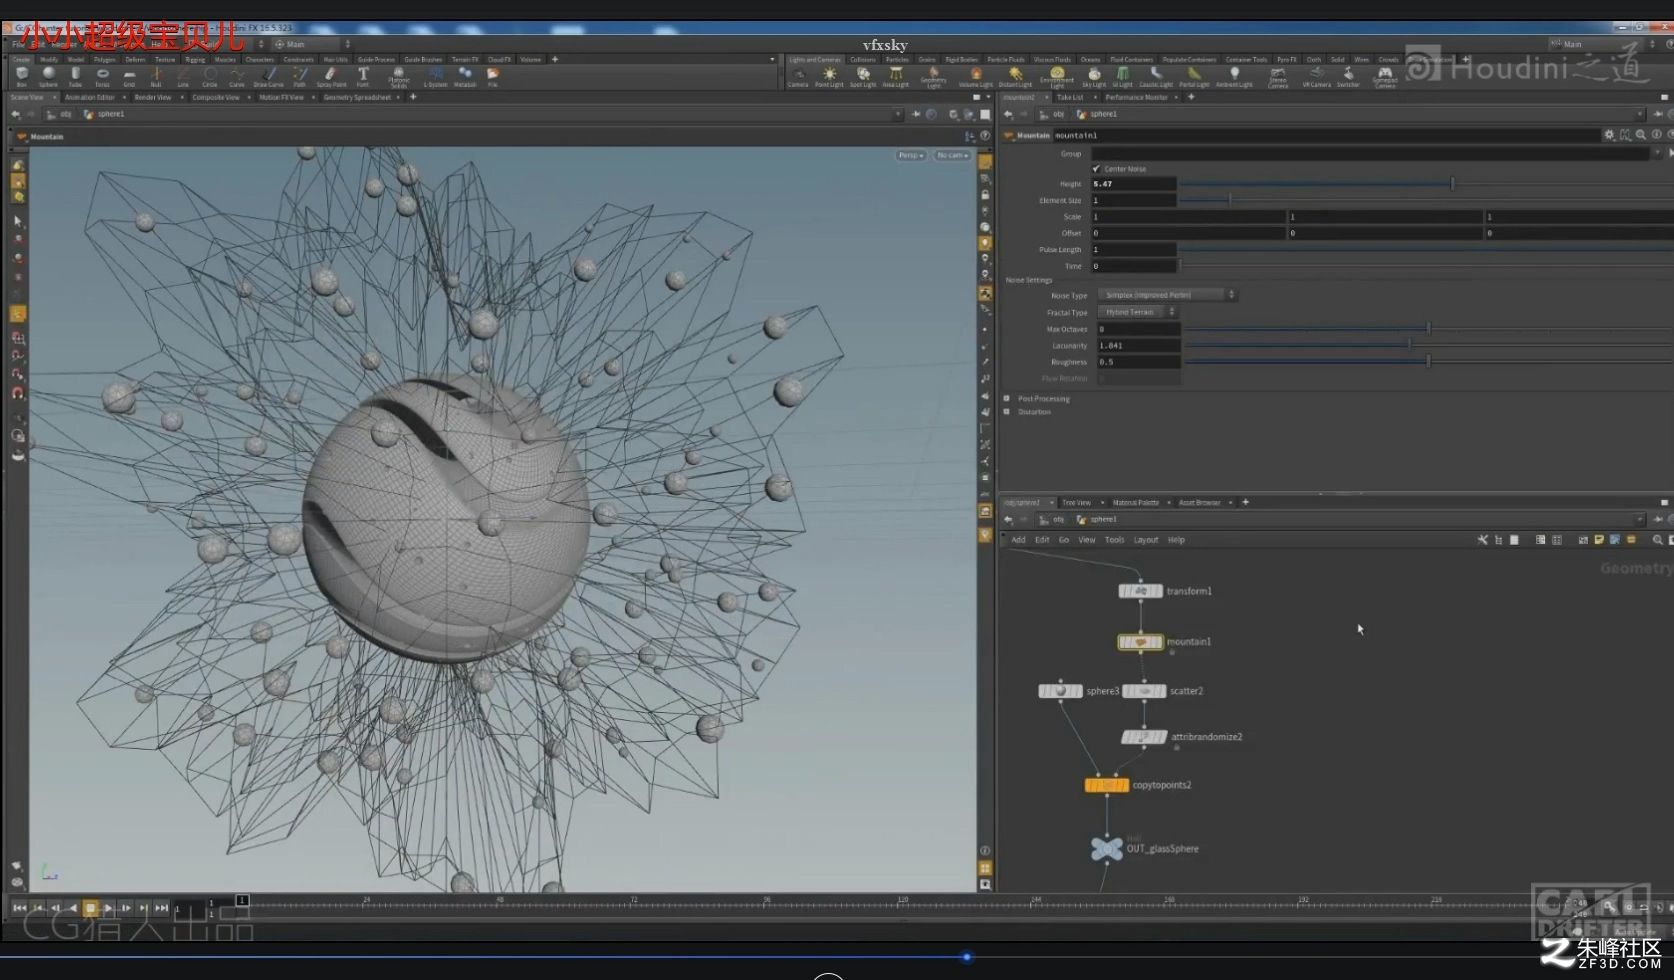Select the attribrandomize2 node
The image size is (1674, 980).
[x=1144, y=737]
